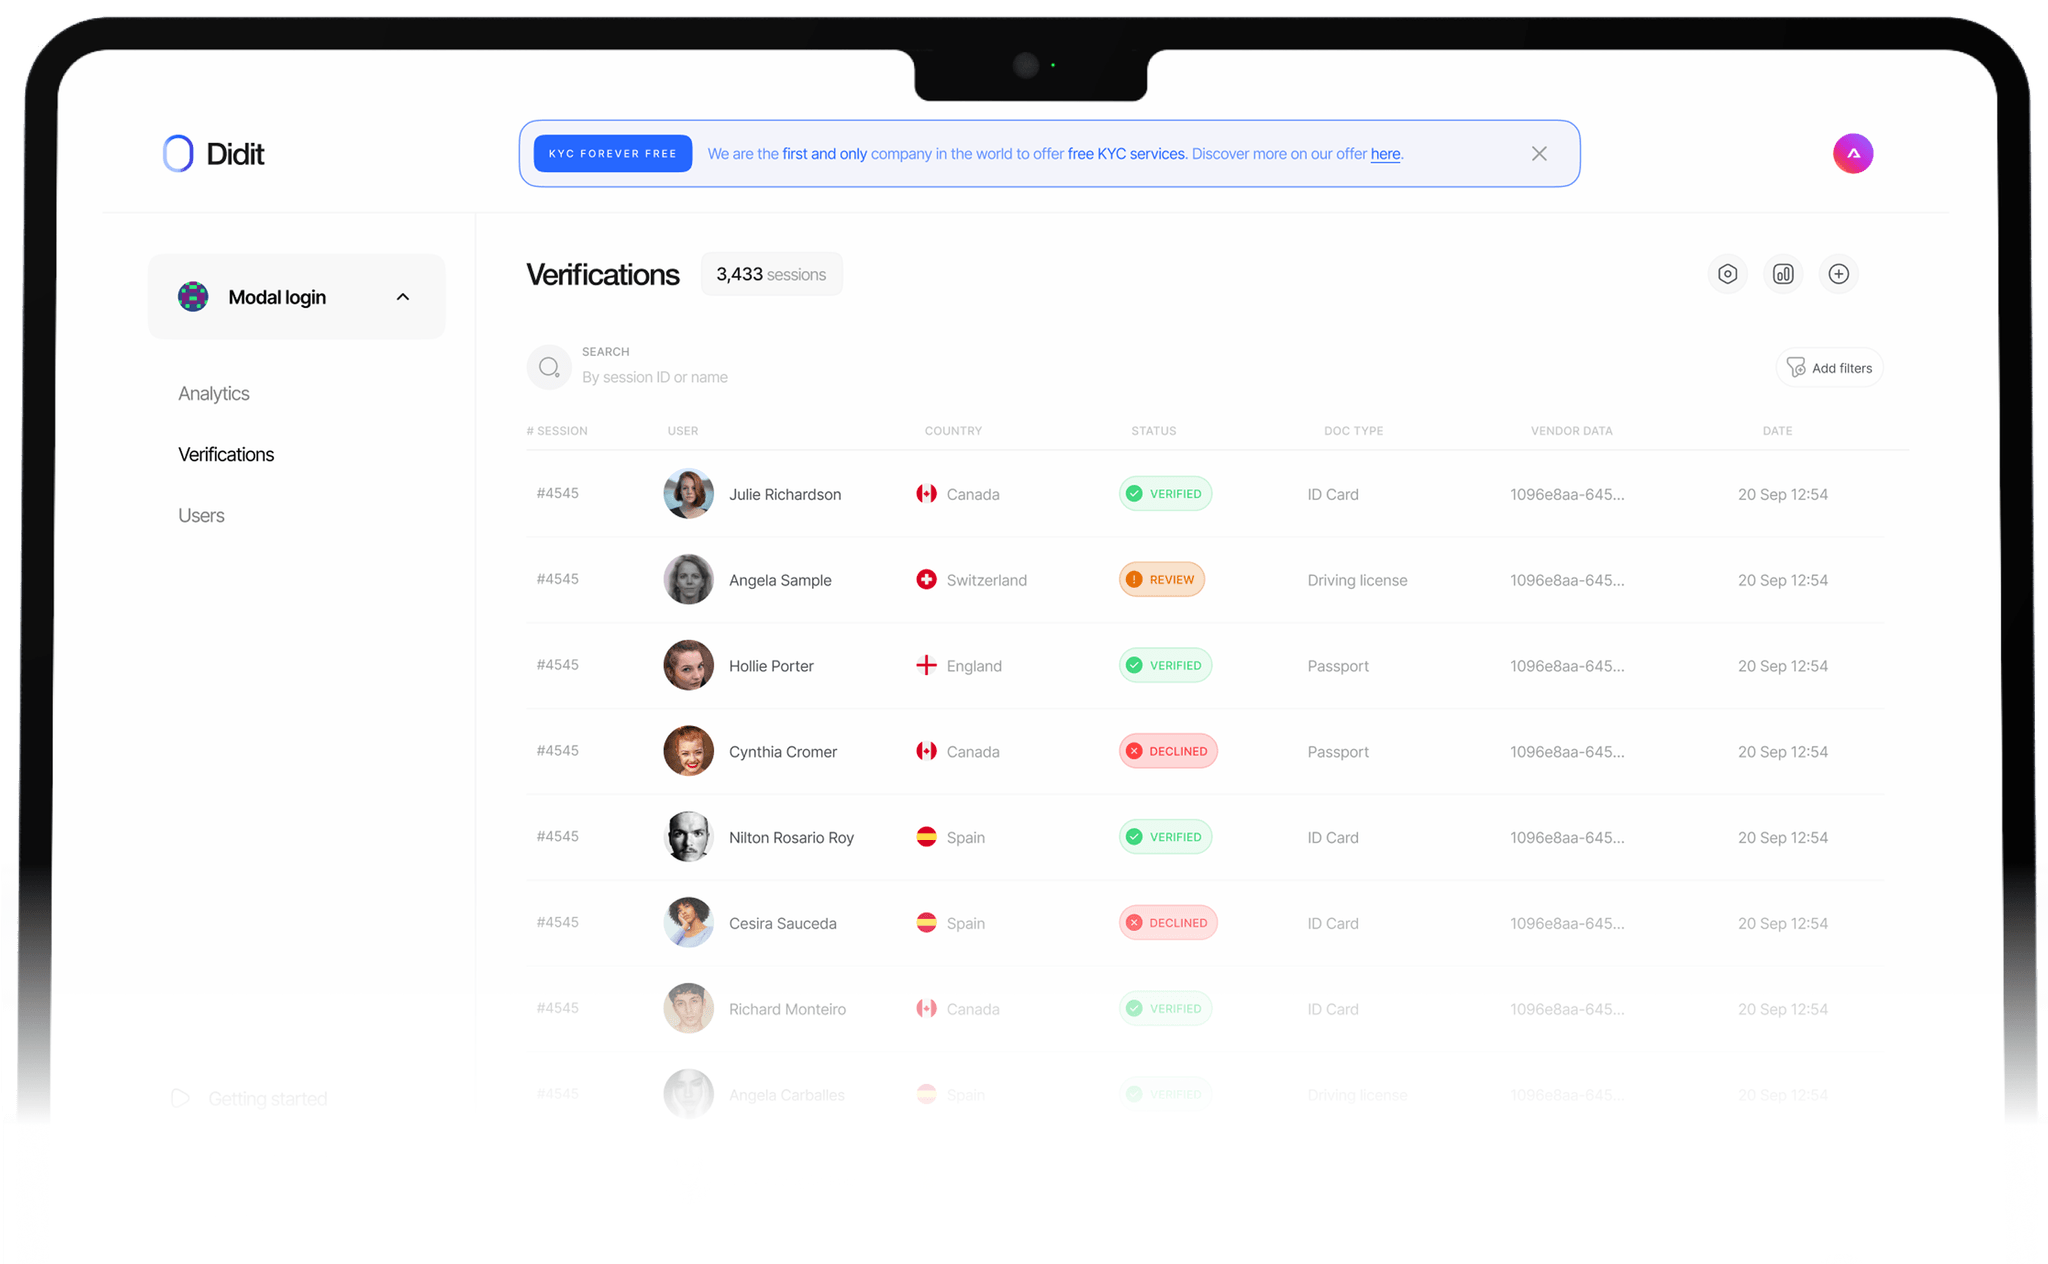The width and height of the screenshot is (2048, 1264).
Task: Click the circular settings icon top right
Action: pyautogui.click(x=1728, y=274)
